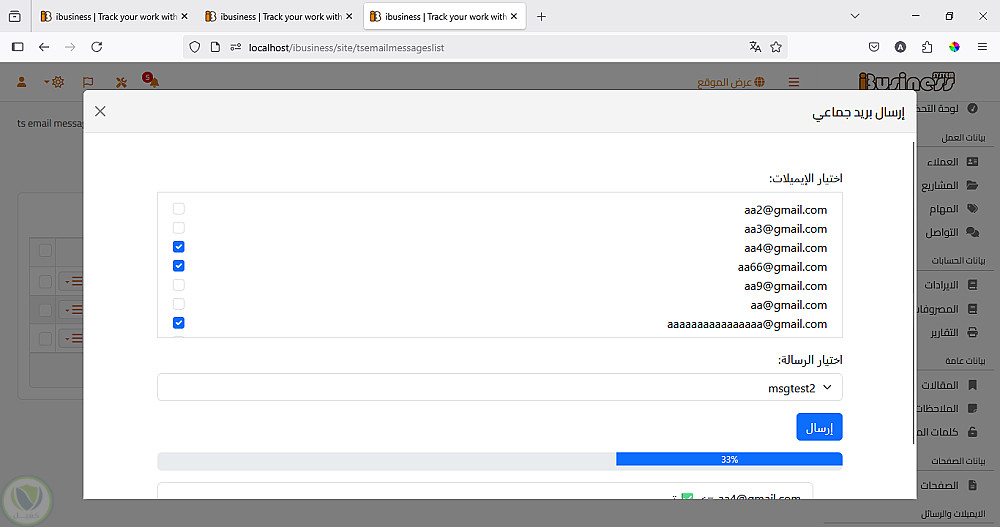Click the modal's vertical scrollbar

tap(914, 293)
